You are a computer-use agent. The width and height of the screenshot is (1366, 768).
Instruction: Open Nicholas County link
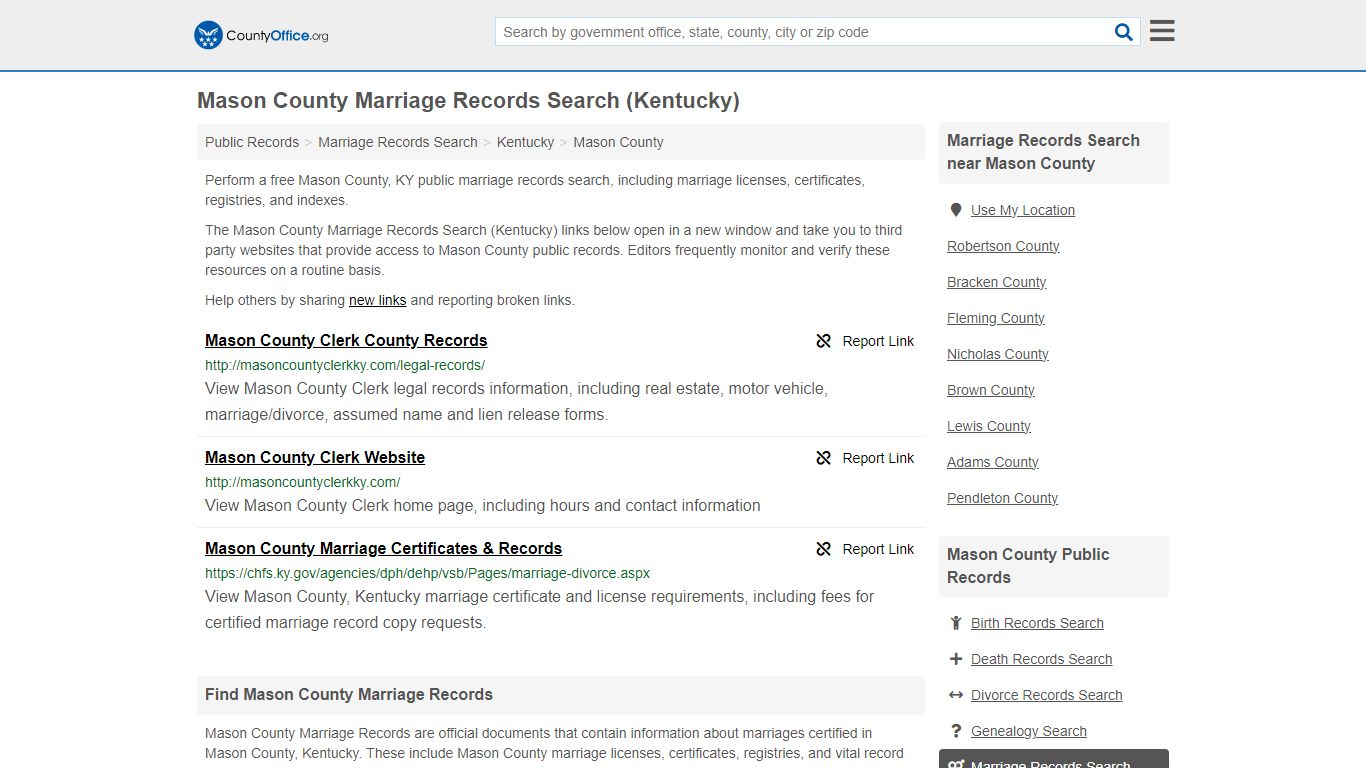pyautogui.click(x=998, y=354)
